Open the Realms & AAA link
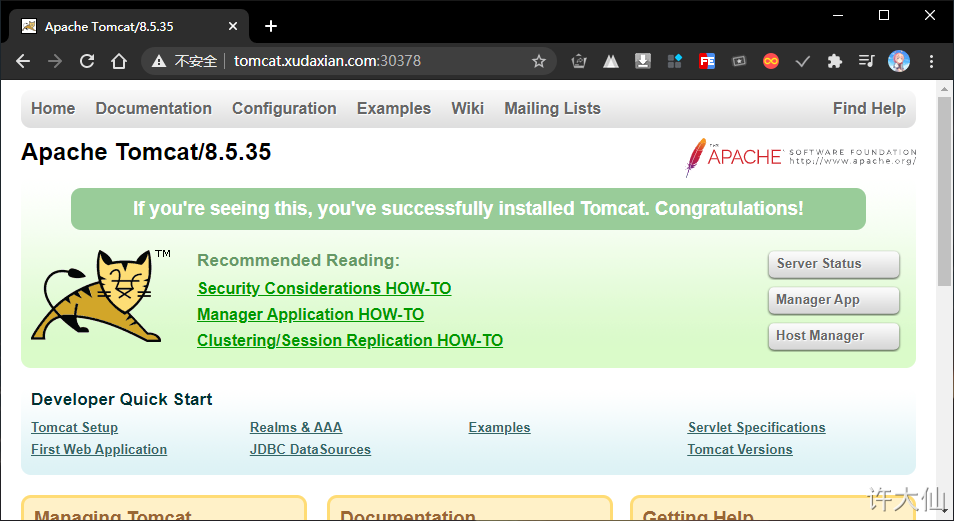 pos(296,427)
